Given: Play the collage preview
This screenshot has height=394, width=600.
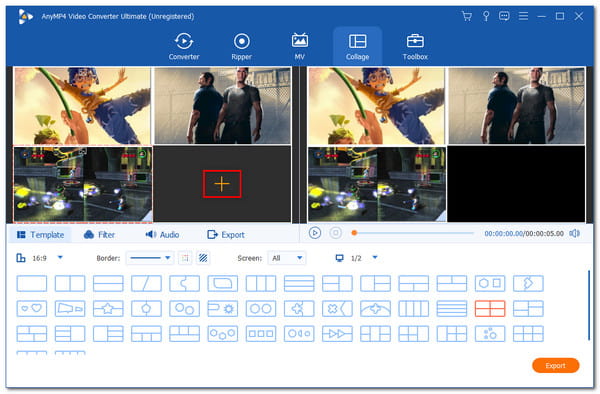Looking at the screenshot, I should pos(315,233).
